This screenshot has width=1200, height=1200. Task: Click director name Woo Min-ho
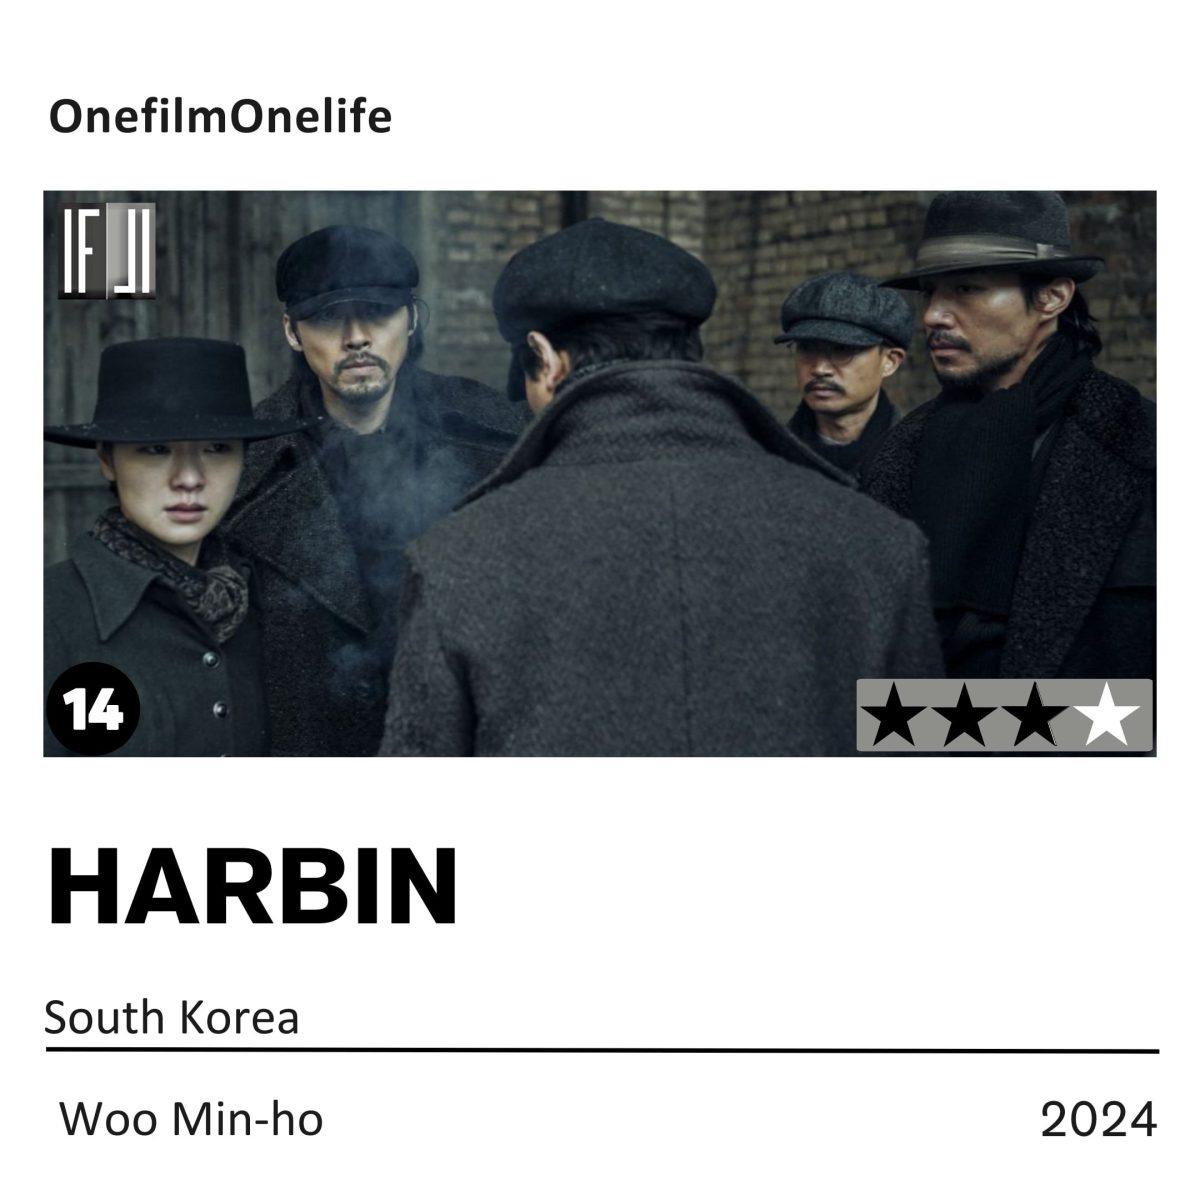(192, 1119)
